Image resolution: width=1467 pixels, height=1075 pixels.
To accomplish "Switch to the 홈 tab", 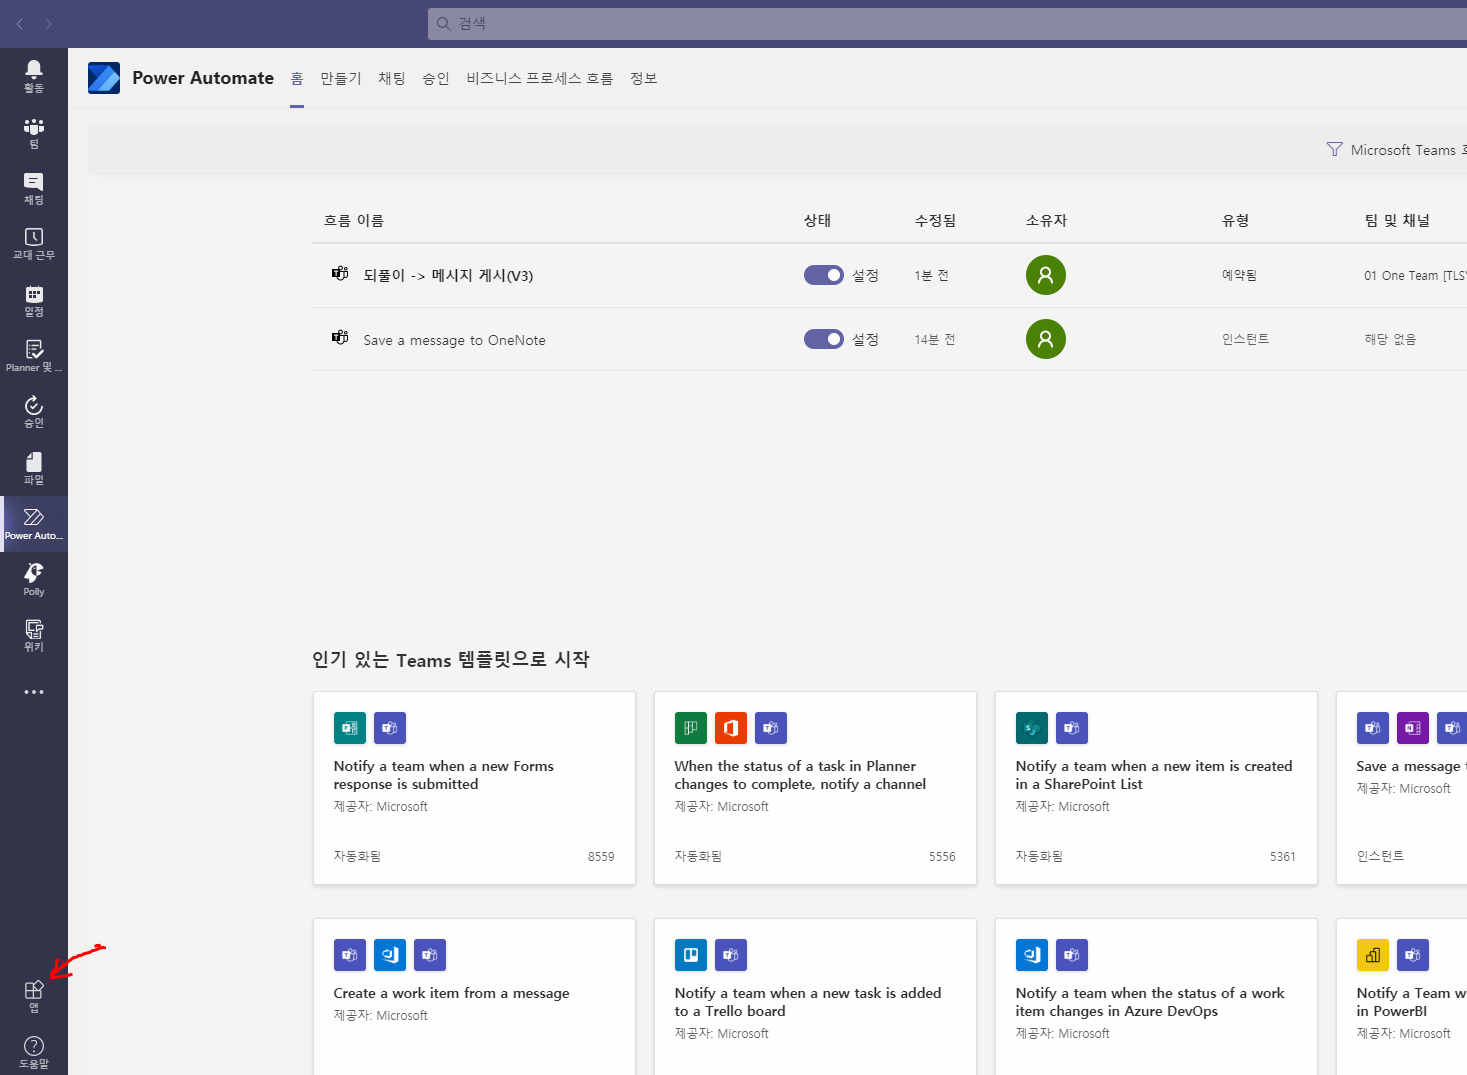I will (297, 78).
